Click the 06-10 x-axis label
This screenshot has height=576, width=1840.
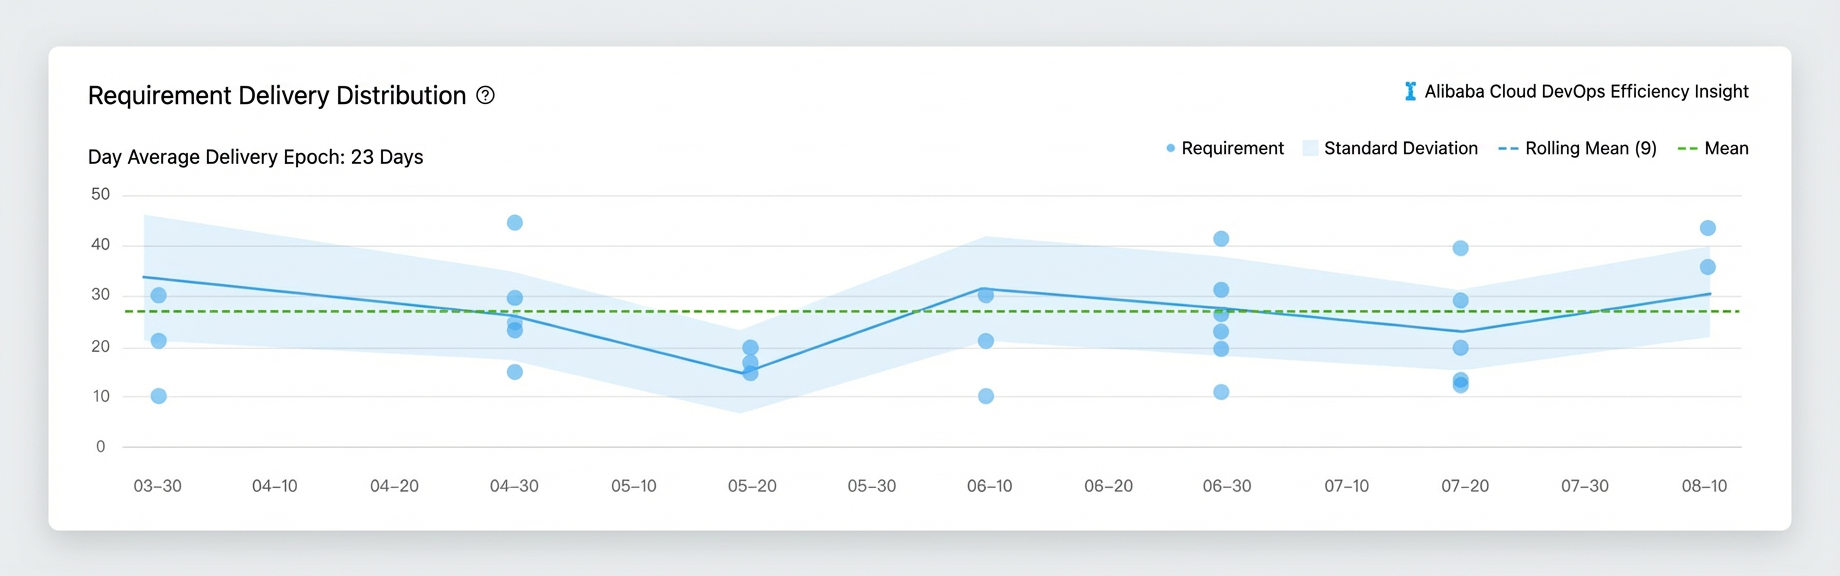(x=990, y=486)
